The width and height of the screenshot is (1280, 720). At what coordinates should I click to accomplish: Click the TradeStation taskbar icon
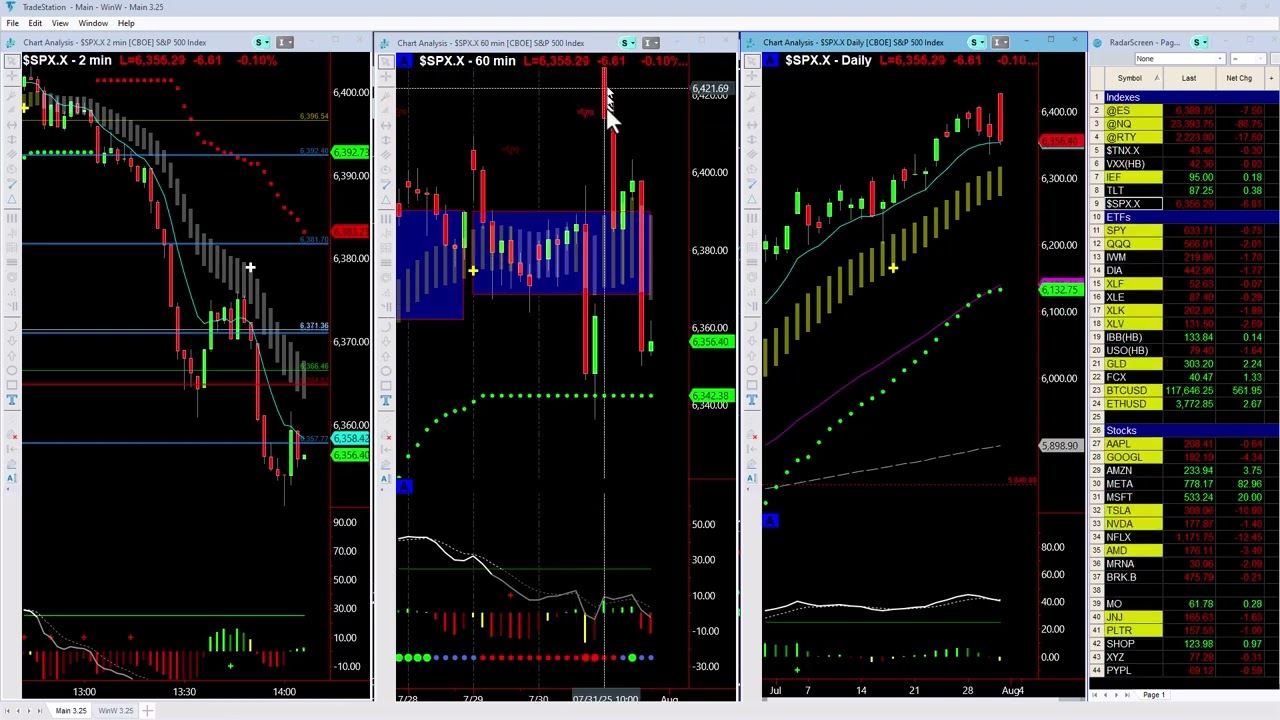(x=10, y=7)
